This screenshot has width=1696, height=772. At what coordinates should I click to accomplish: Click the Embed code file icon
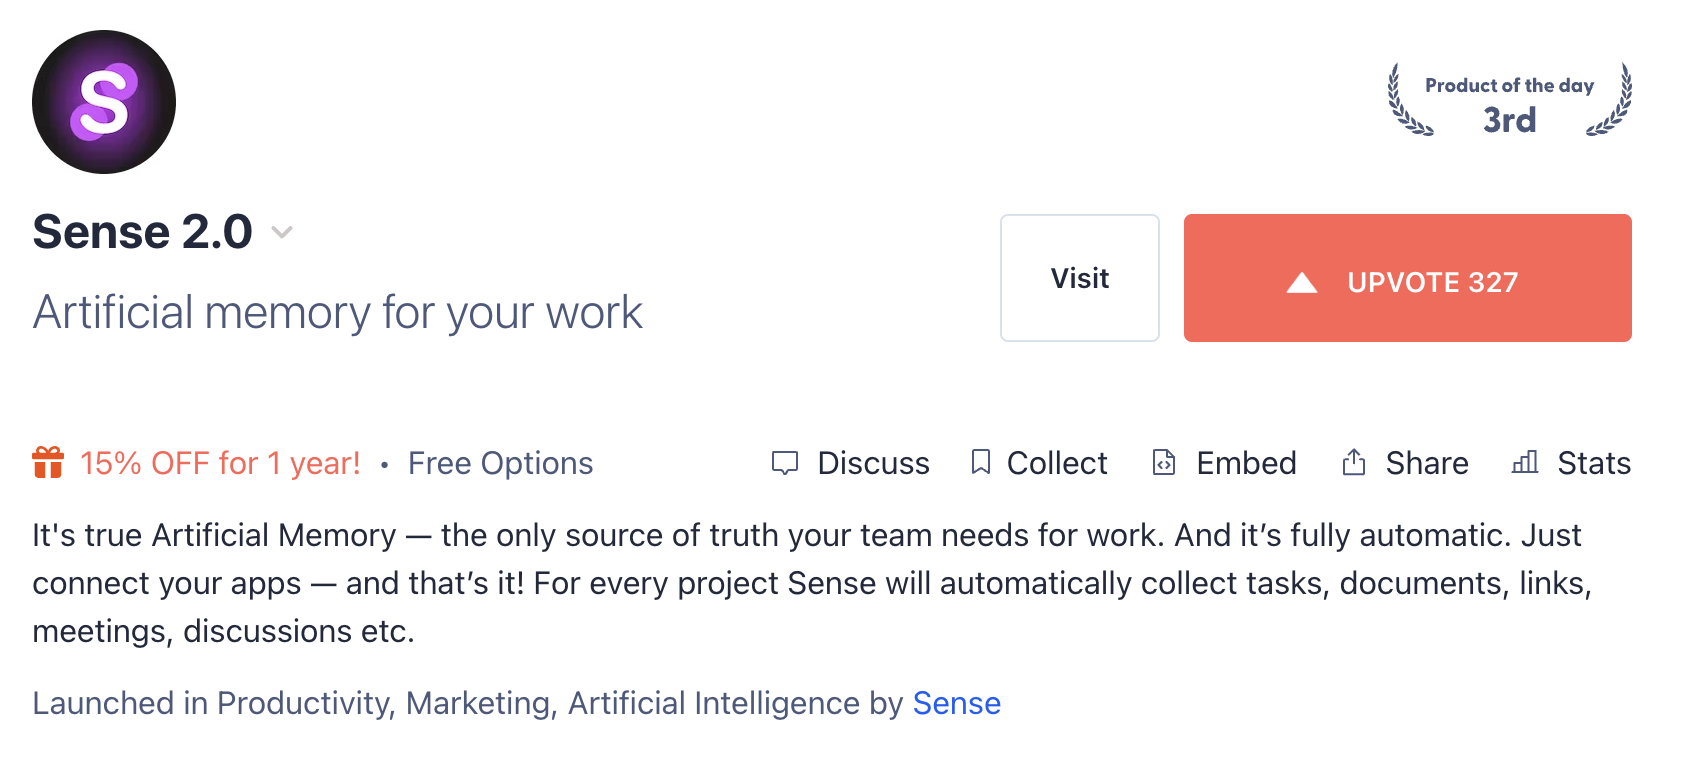click(1164, 462)
